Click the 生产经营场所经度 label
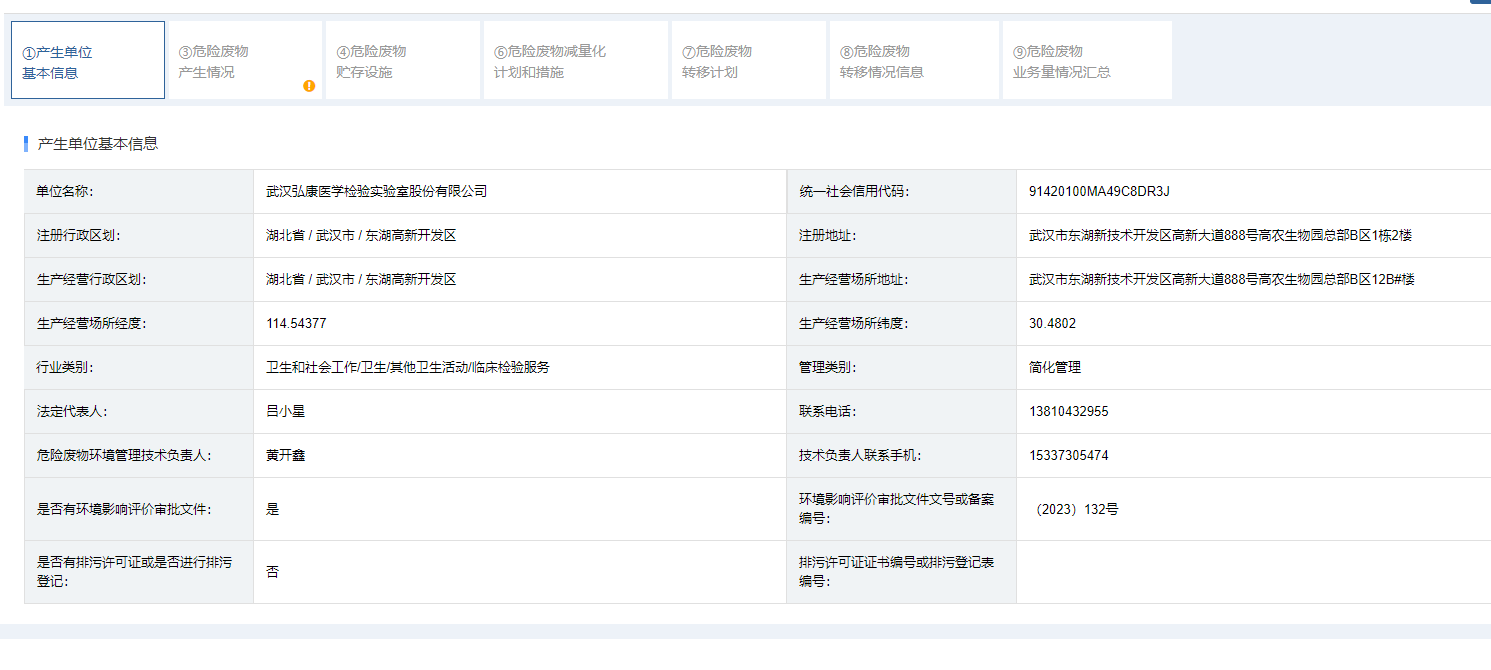The height and width of the screenshot is (670, 1491). click(91, 323)
